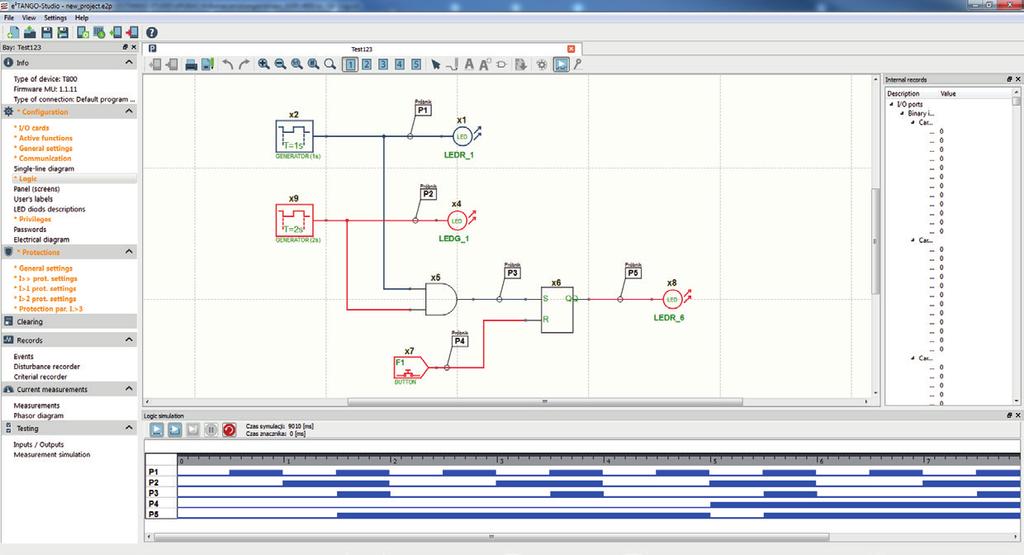Collapse the Current measurements section

pyautogui.click(x=129, y=388)
